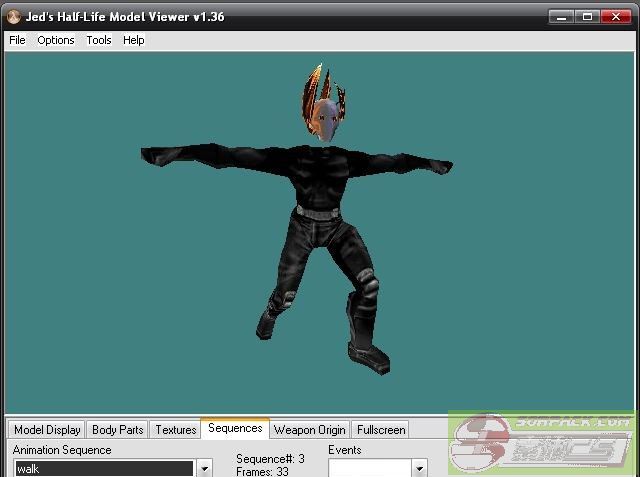
Task: Open the Tools menu
Action: 99,40
